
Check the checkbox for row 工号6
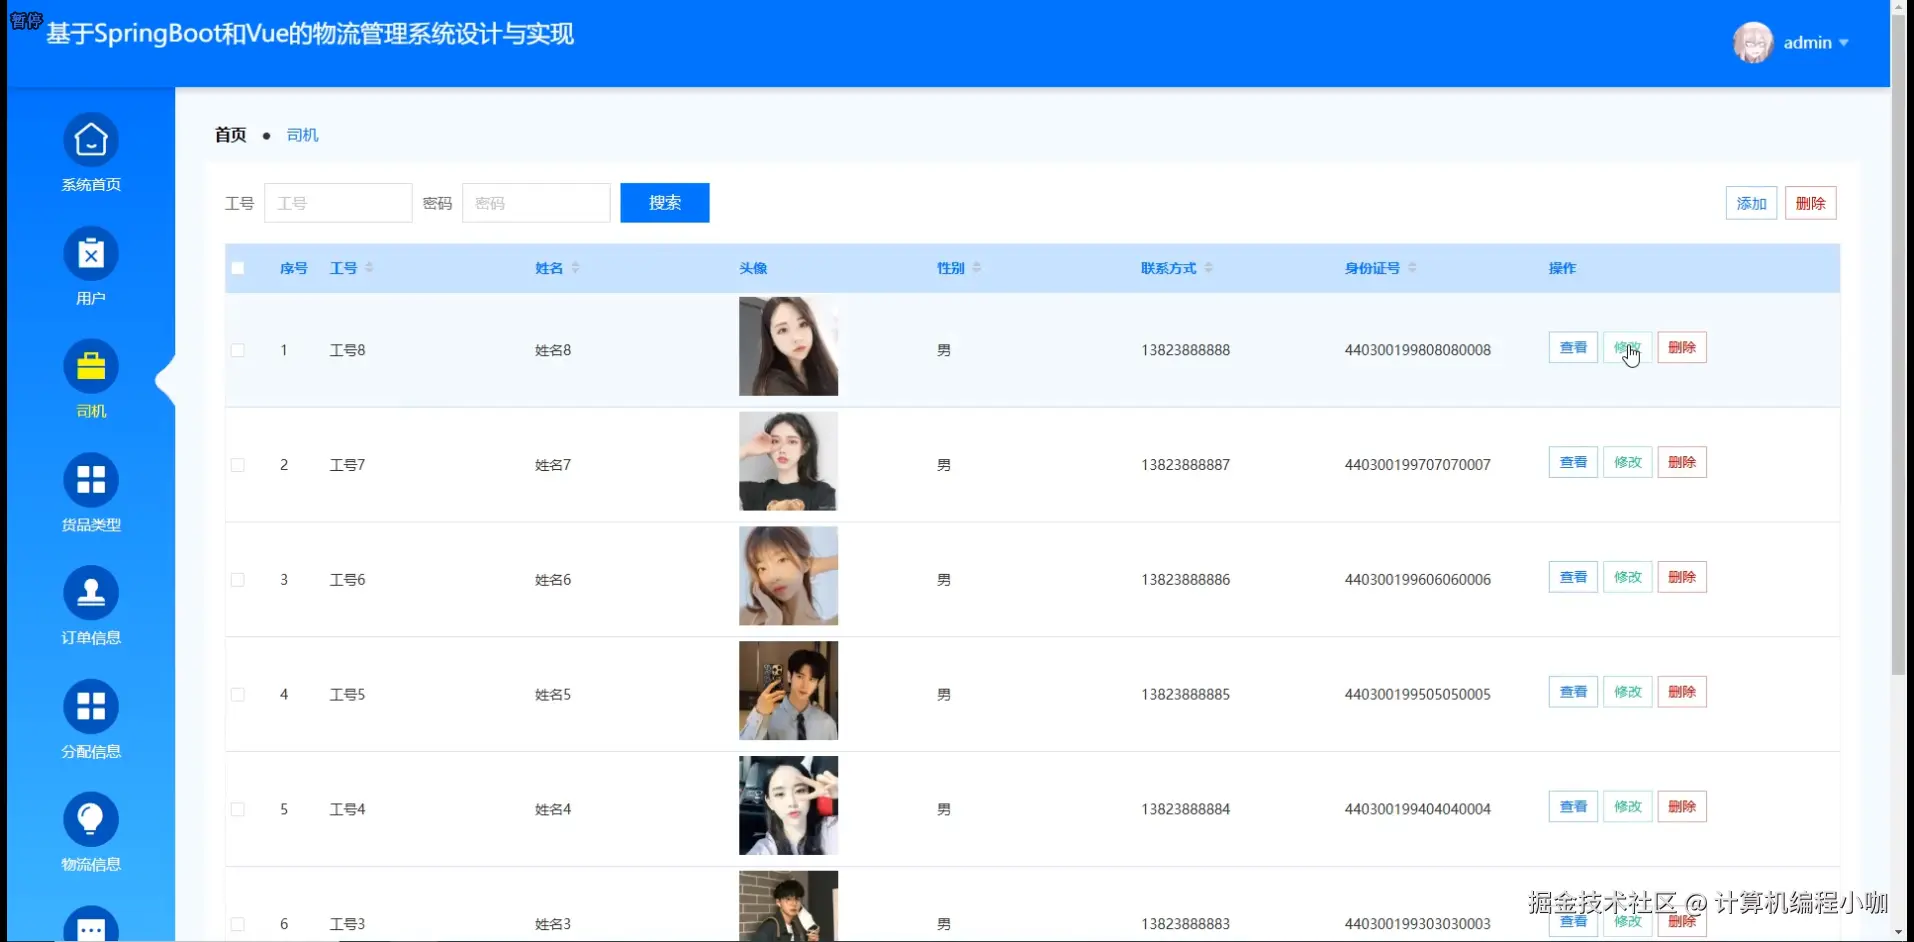tap(238, 580)
